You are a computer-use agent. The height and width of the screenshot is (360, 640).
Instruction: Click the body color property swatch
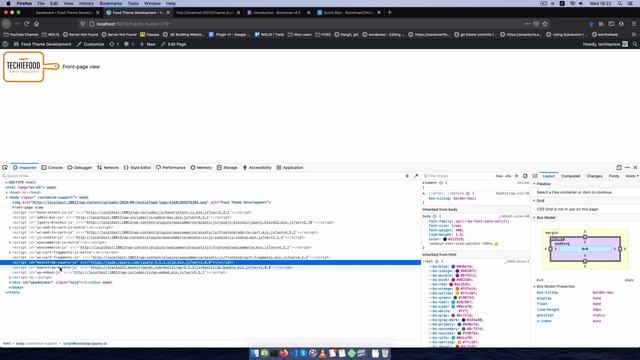tap(445, 239)
